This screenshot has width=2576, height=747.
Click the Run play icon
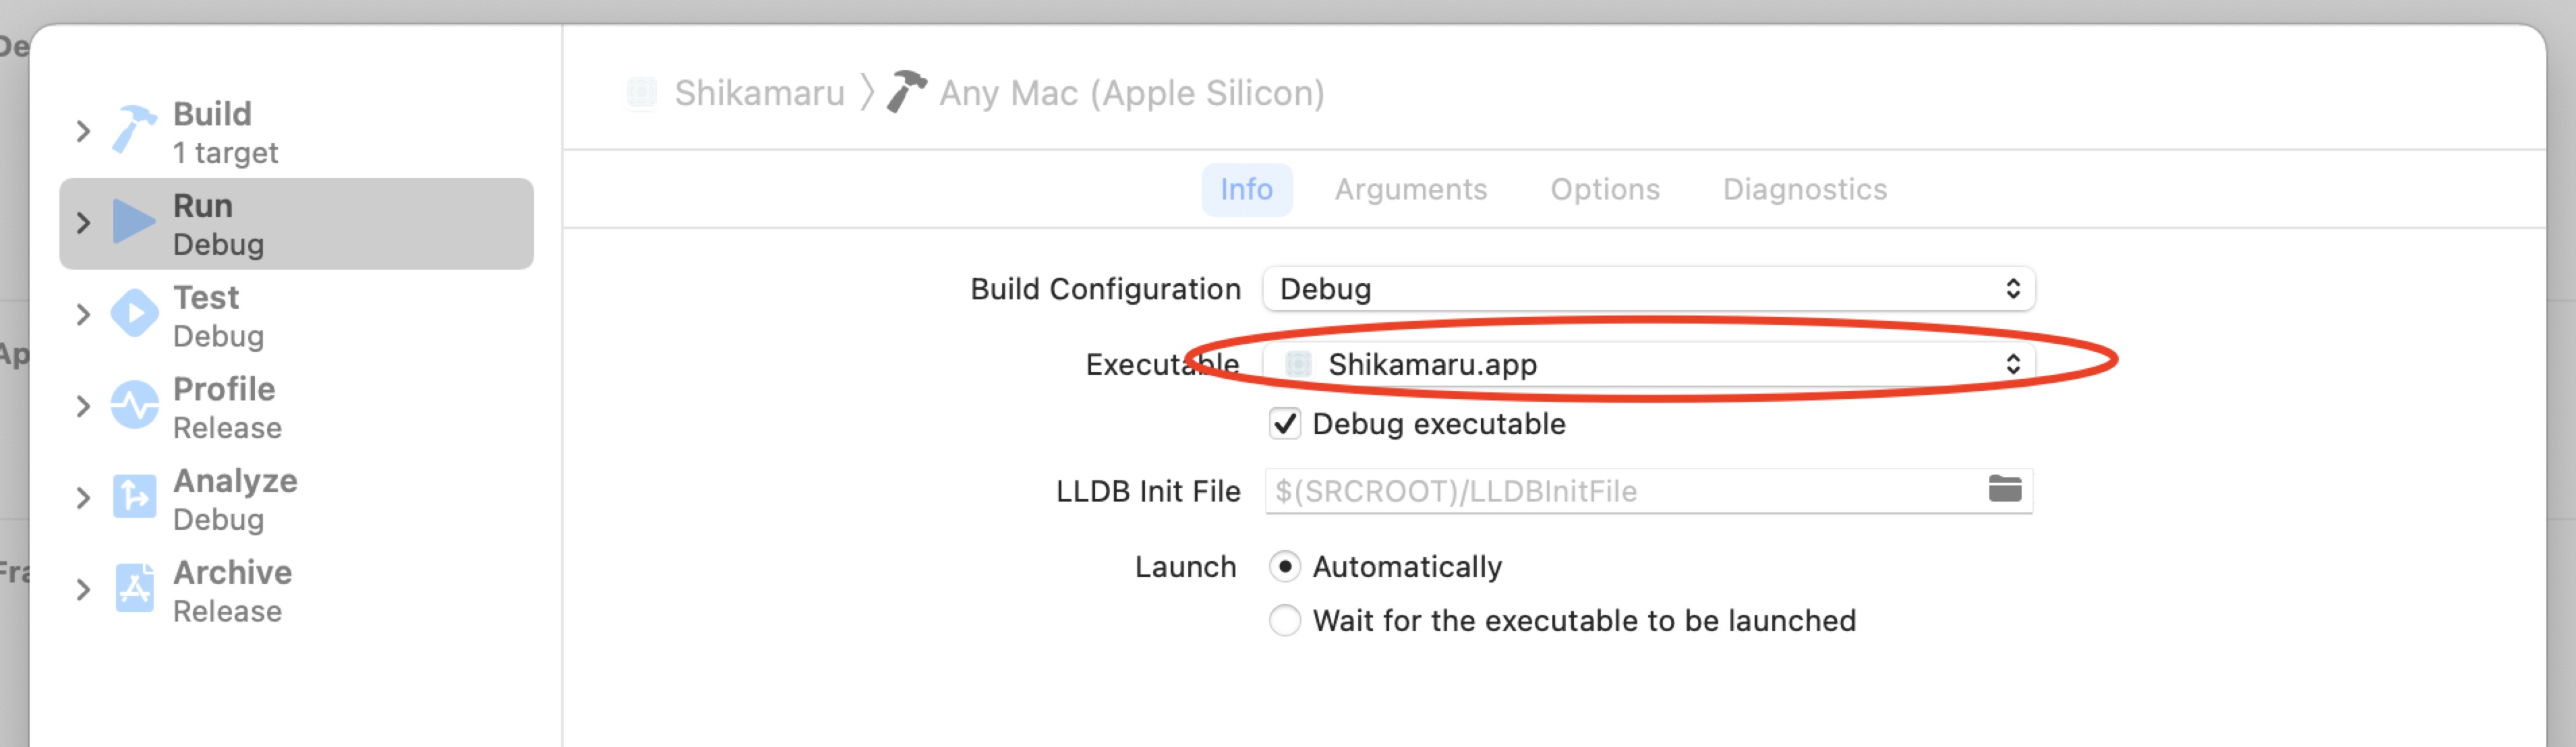(x=133, y=222)
